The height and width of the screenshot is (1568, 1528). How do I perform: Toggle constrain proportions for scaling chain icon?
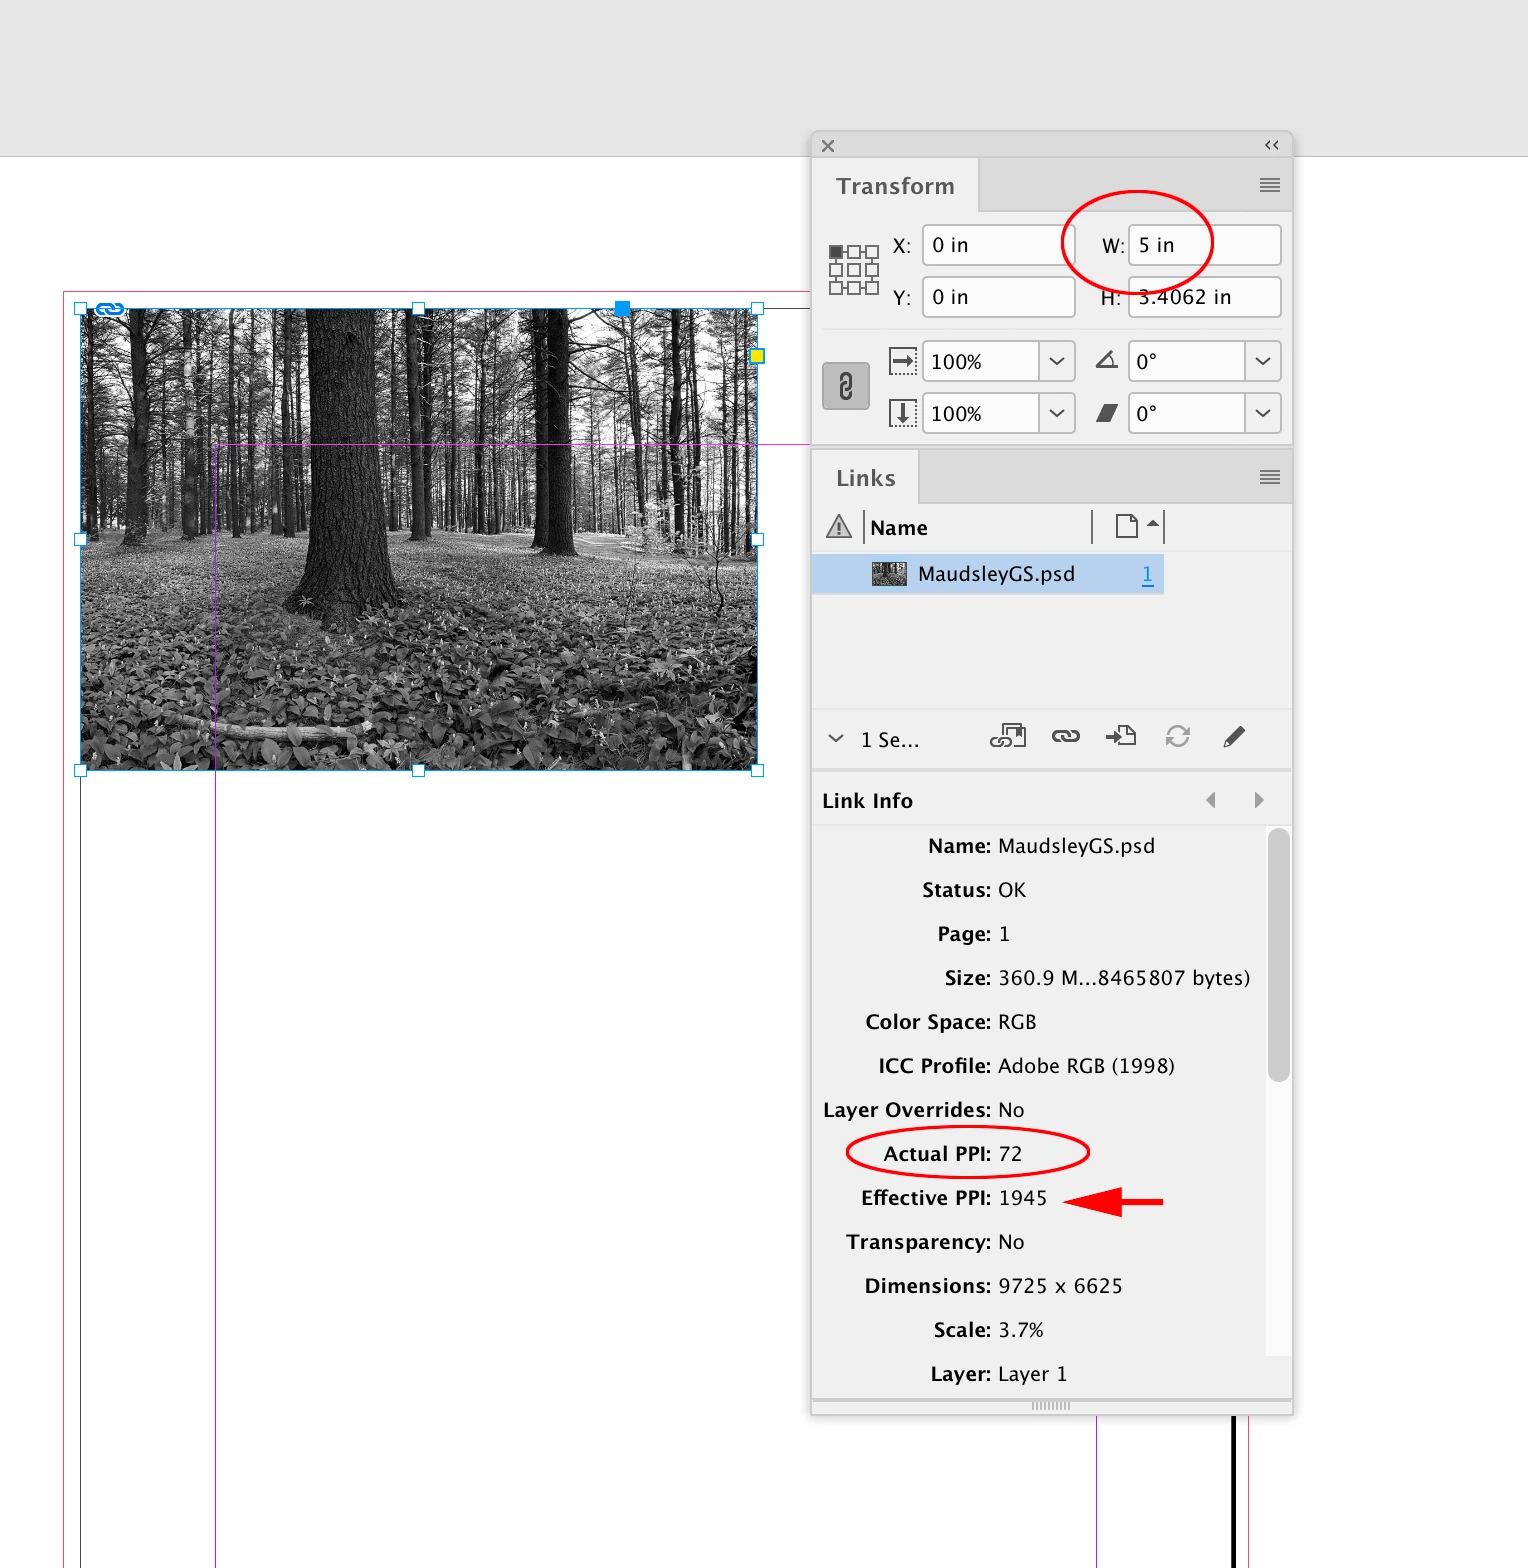coord(846,386)
